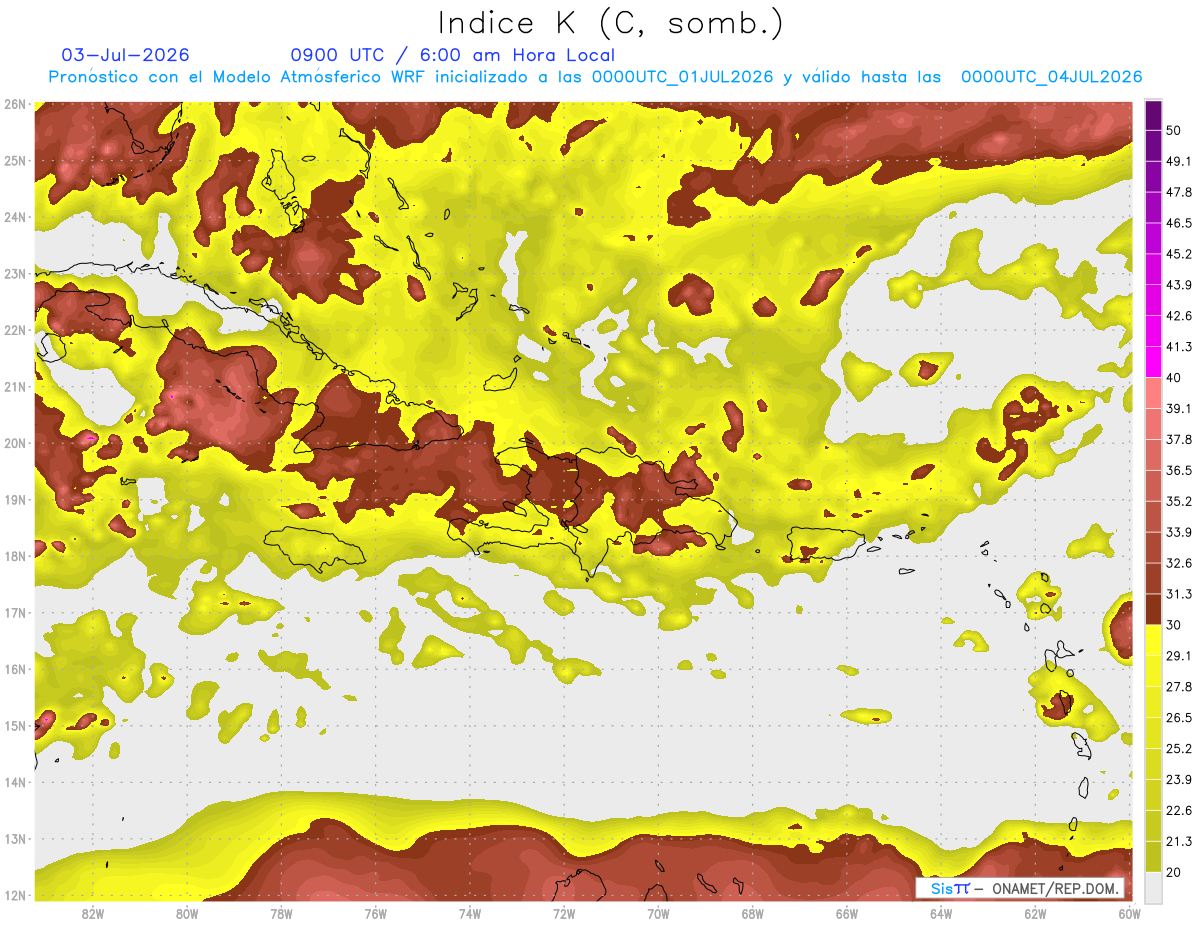1200x927 pixels.
Task: Click the '12N' latitude axis label
Action: (14, 895)
